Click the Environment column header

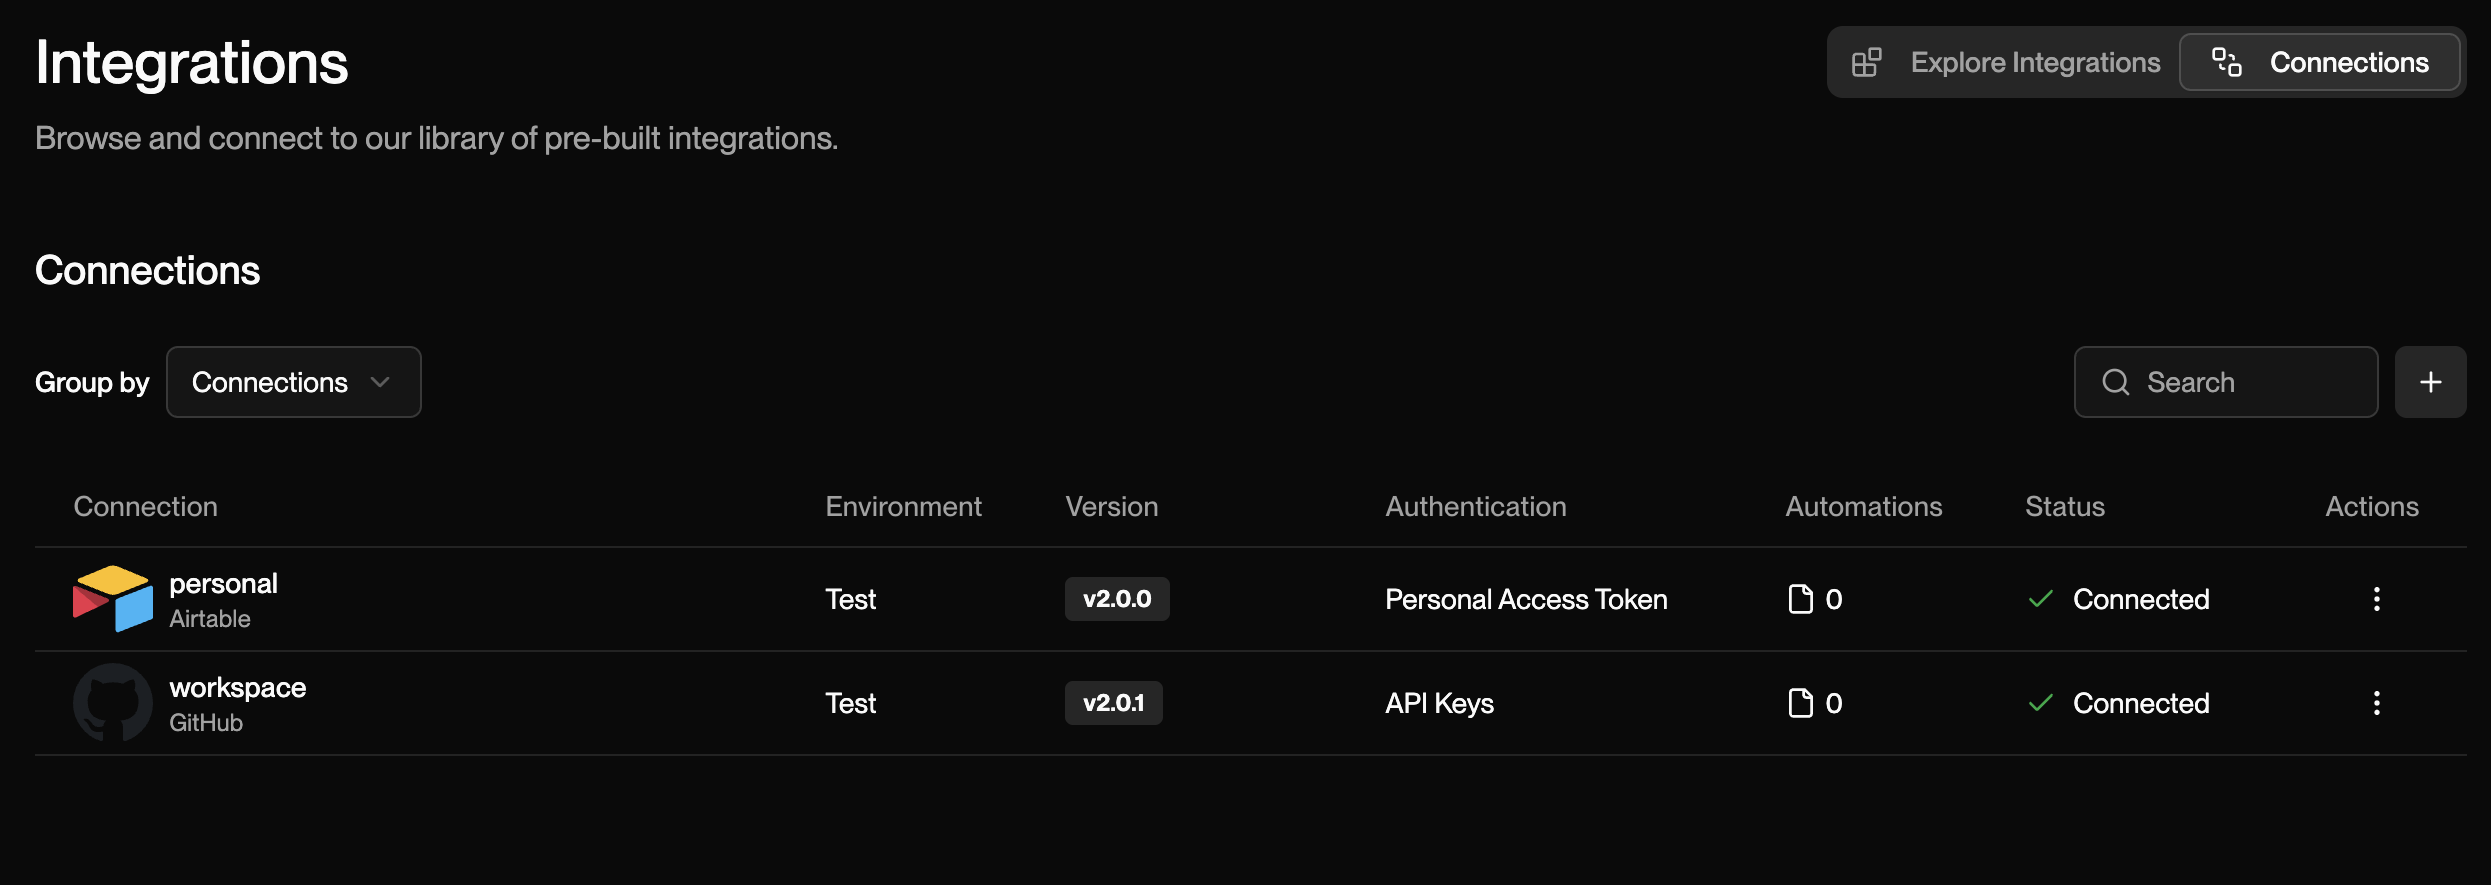tap(903, 506)
